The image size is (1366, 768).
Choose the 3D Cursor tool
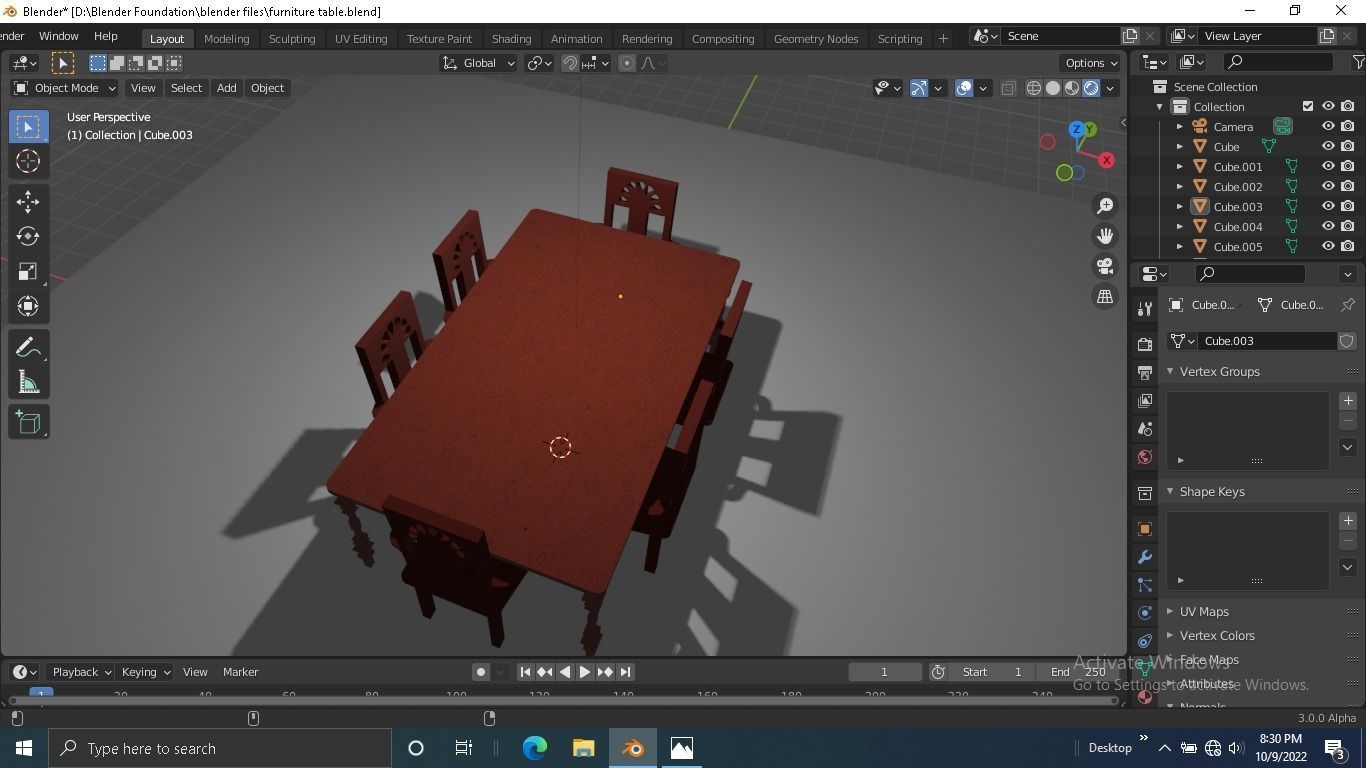28,161
